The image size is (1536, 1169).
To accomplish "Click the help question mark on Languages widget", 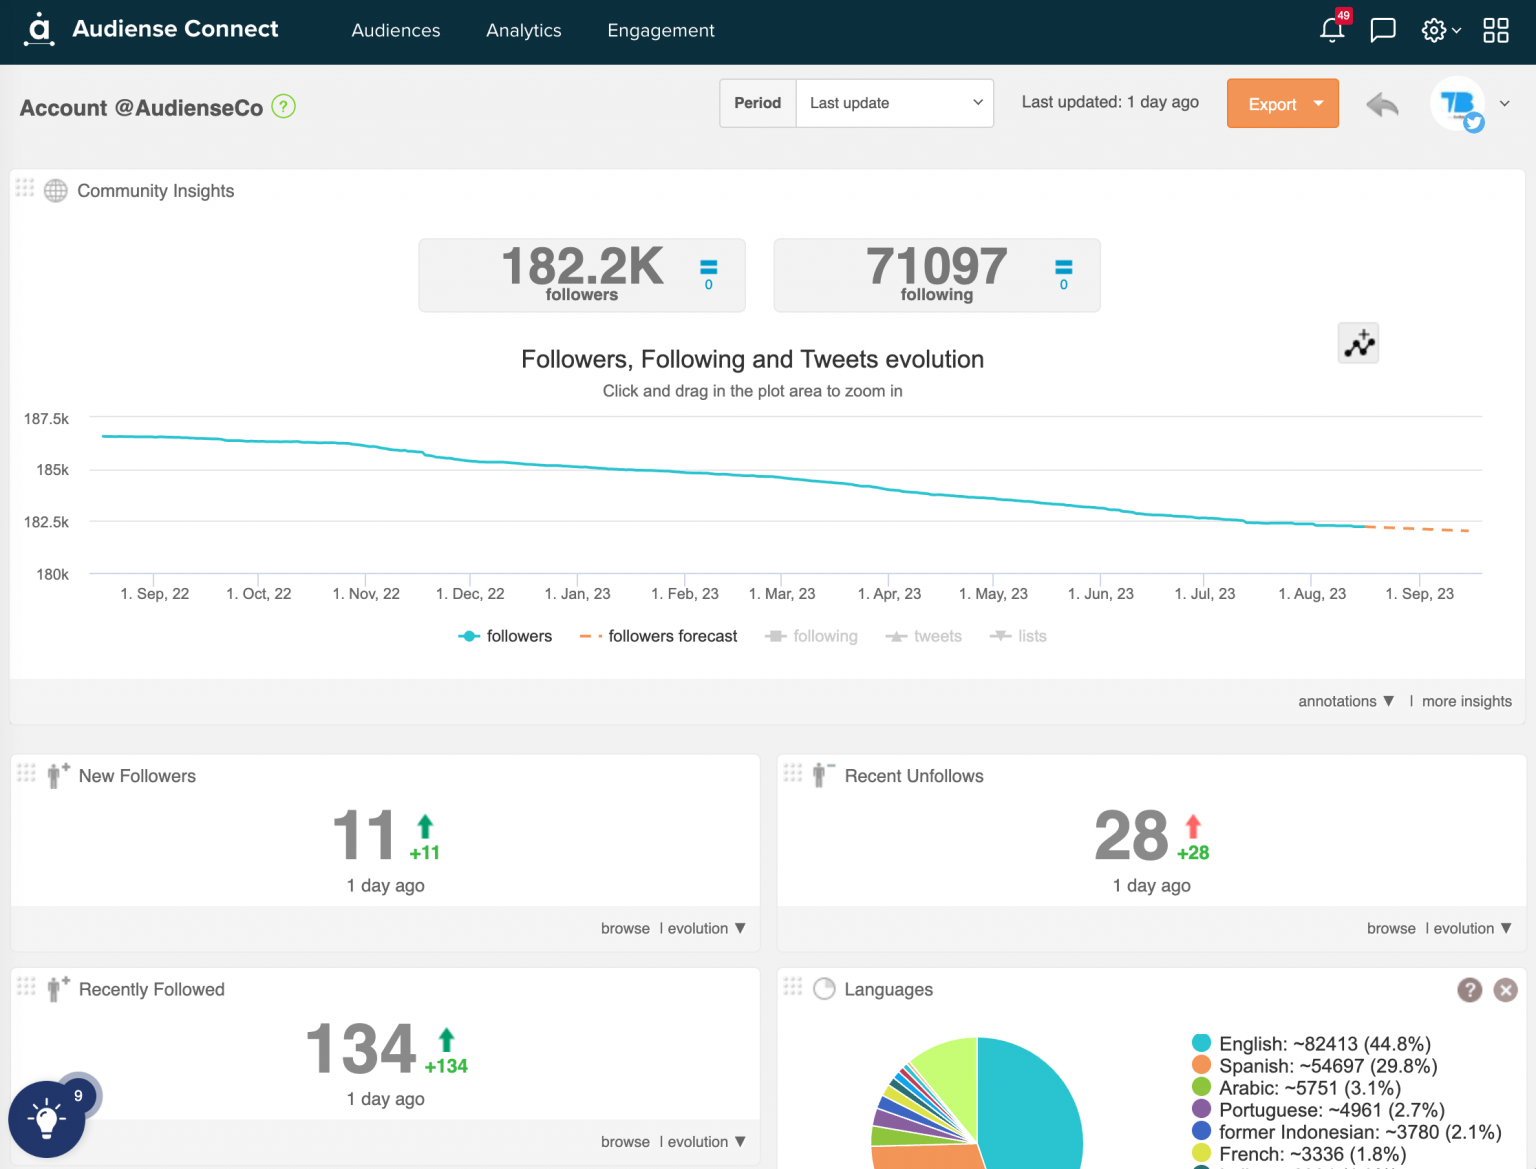I will click(x=1470, y=990).
